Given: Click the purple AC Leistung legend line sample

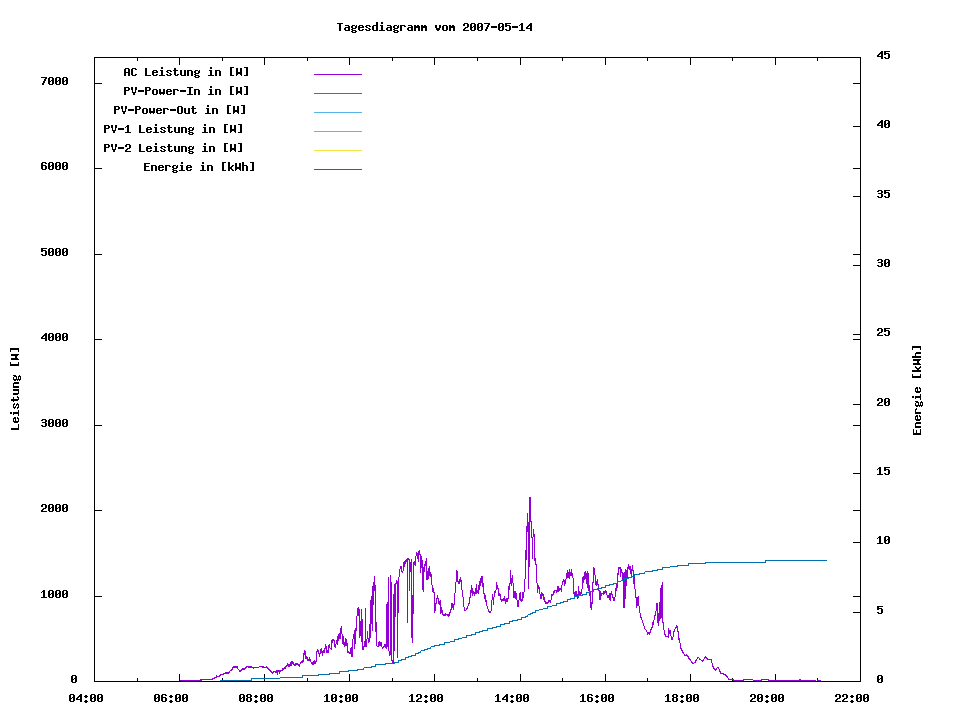Looking at the screenshot, I should pyautogui.click(x=337, y=74).
